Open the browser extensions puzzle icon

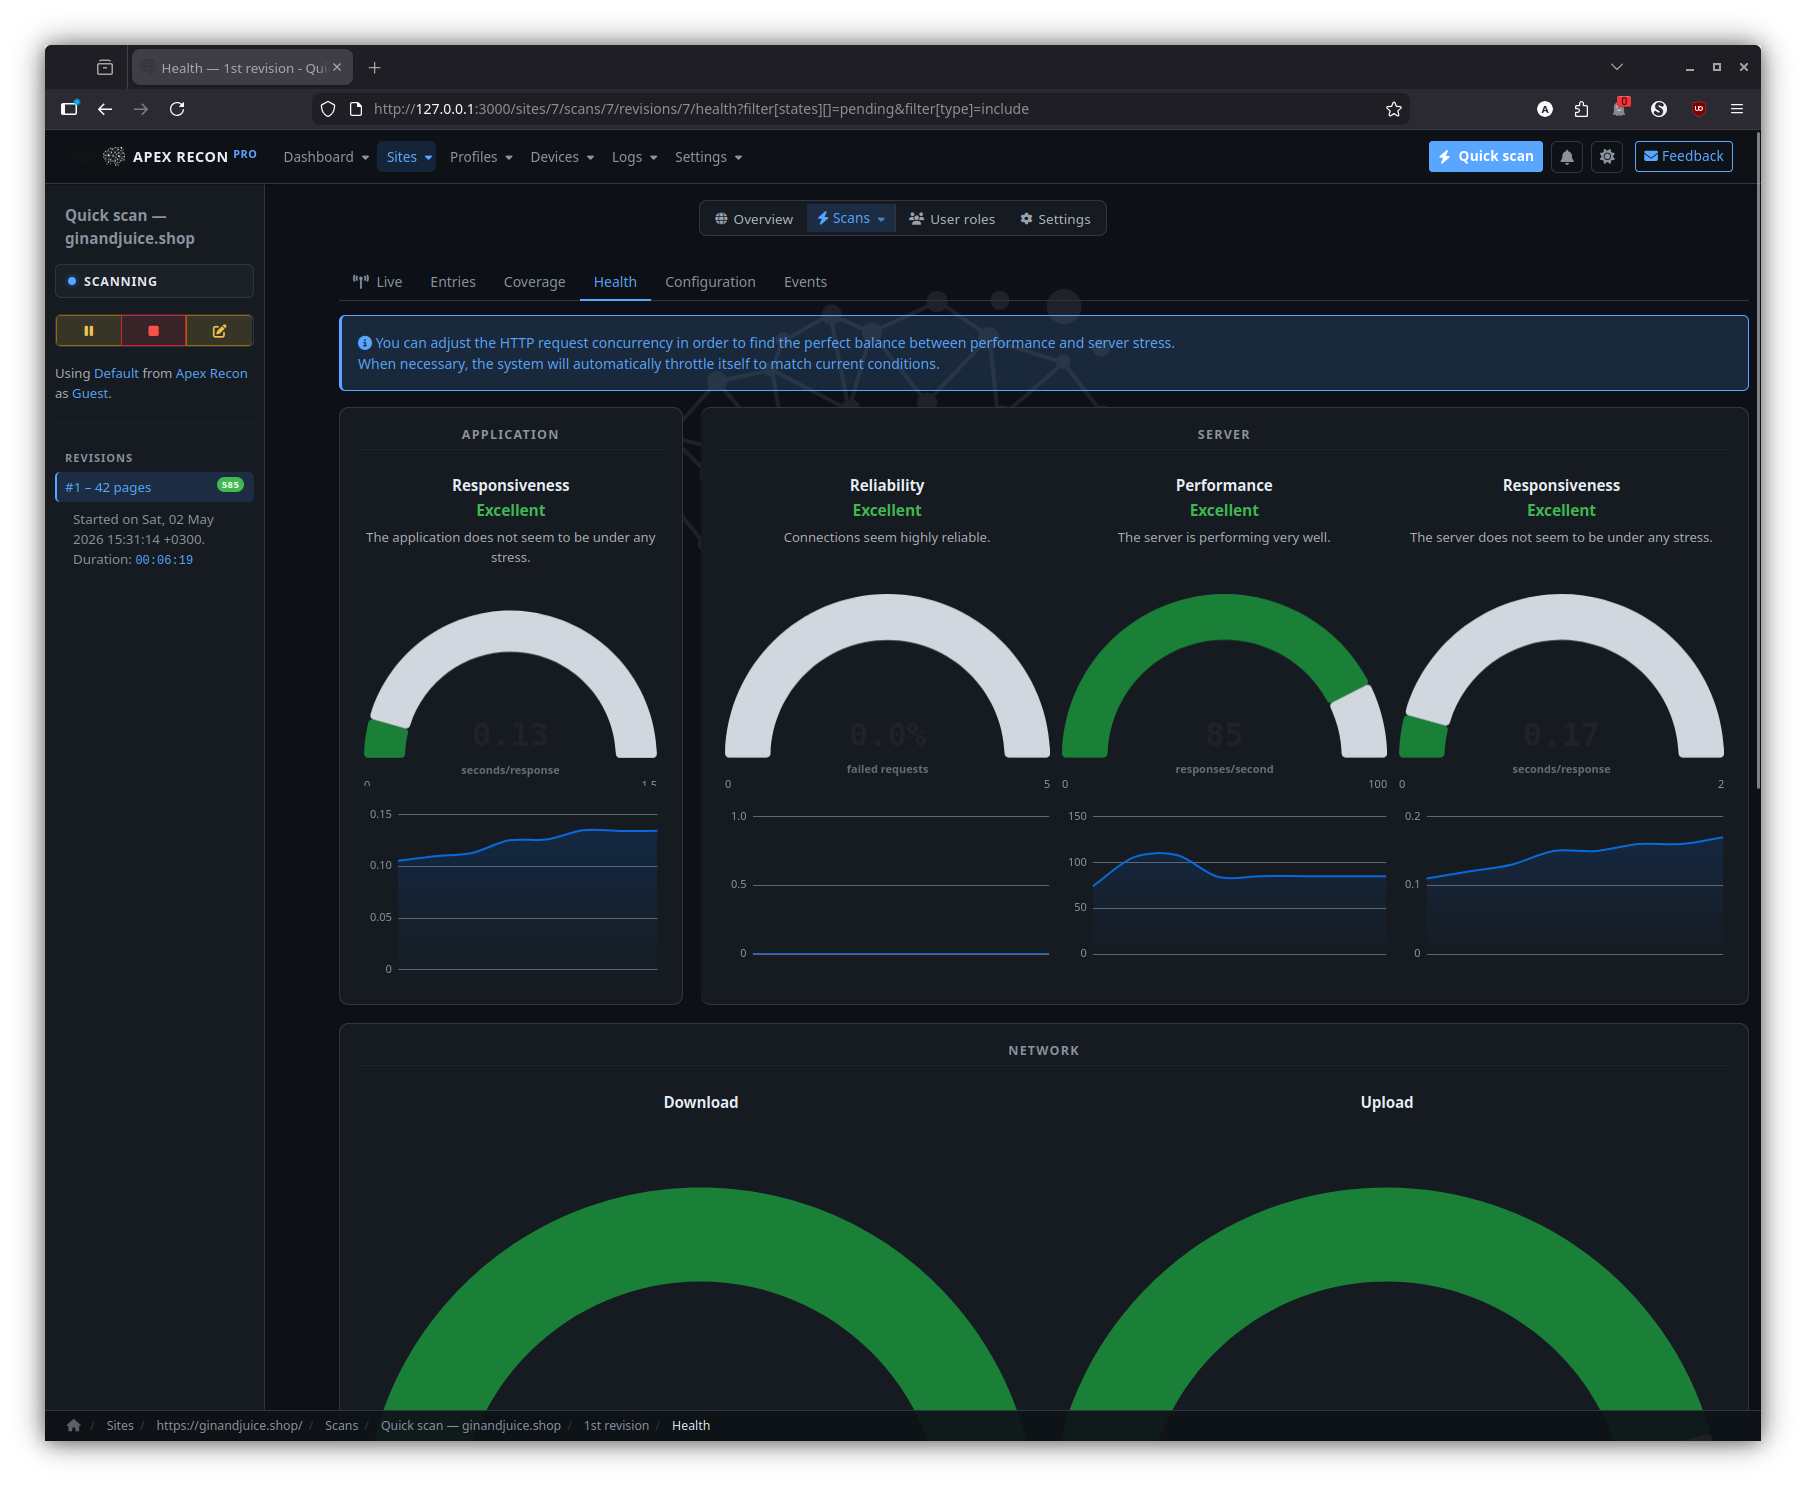(1581, 109)
